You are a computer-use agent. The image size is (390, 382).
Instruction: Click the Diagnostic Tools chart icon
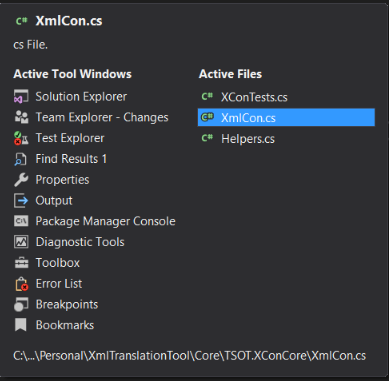[x=21, y=242]
